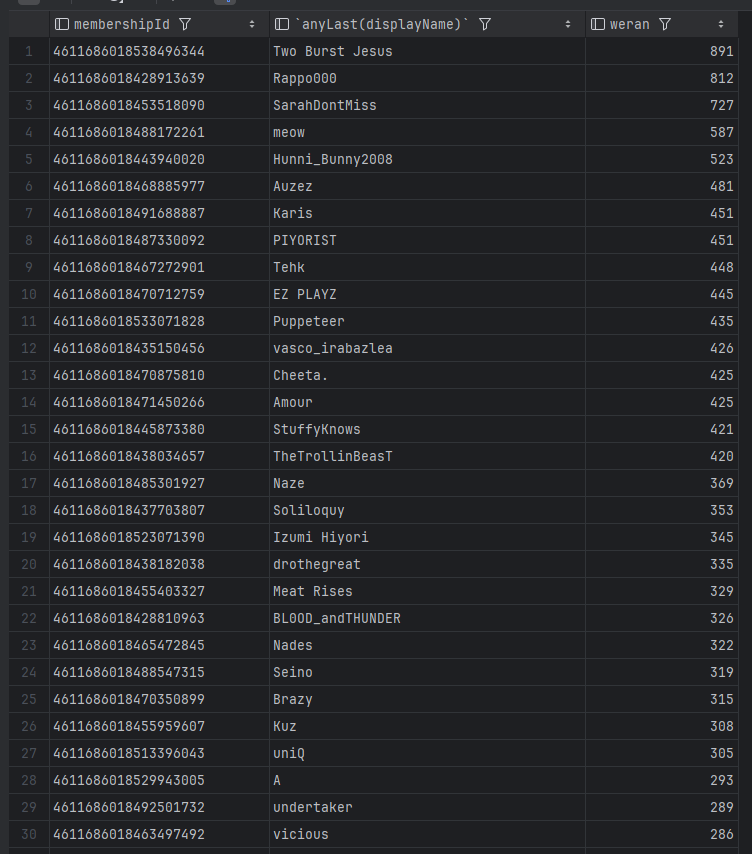The image size is (752, 854).
Task: Click the cell 'Naze'
Action: pos(427,483)
